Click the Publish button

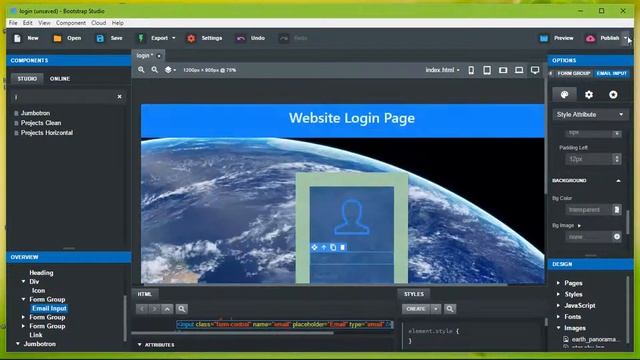602,38
